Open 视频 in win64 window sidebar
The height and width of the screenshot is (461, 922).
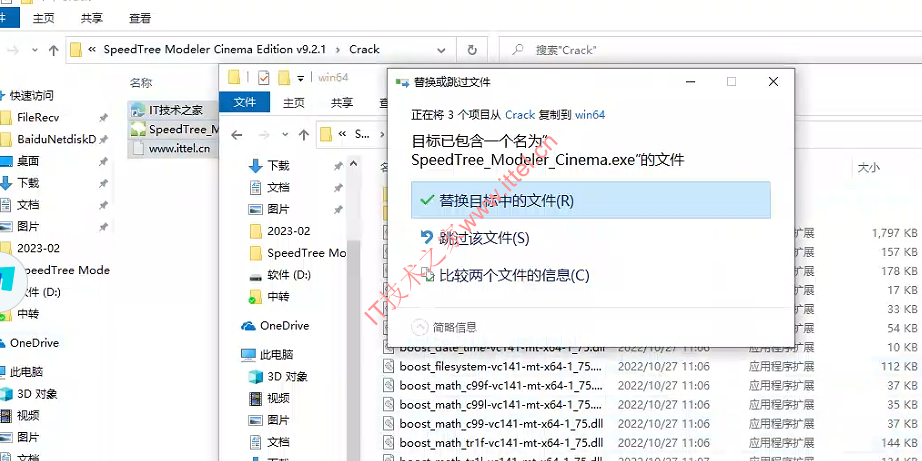(278, 398)
